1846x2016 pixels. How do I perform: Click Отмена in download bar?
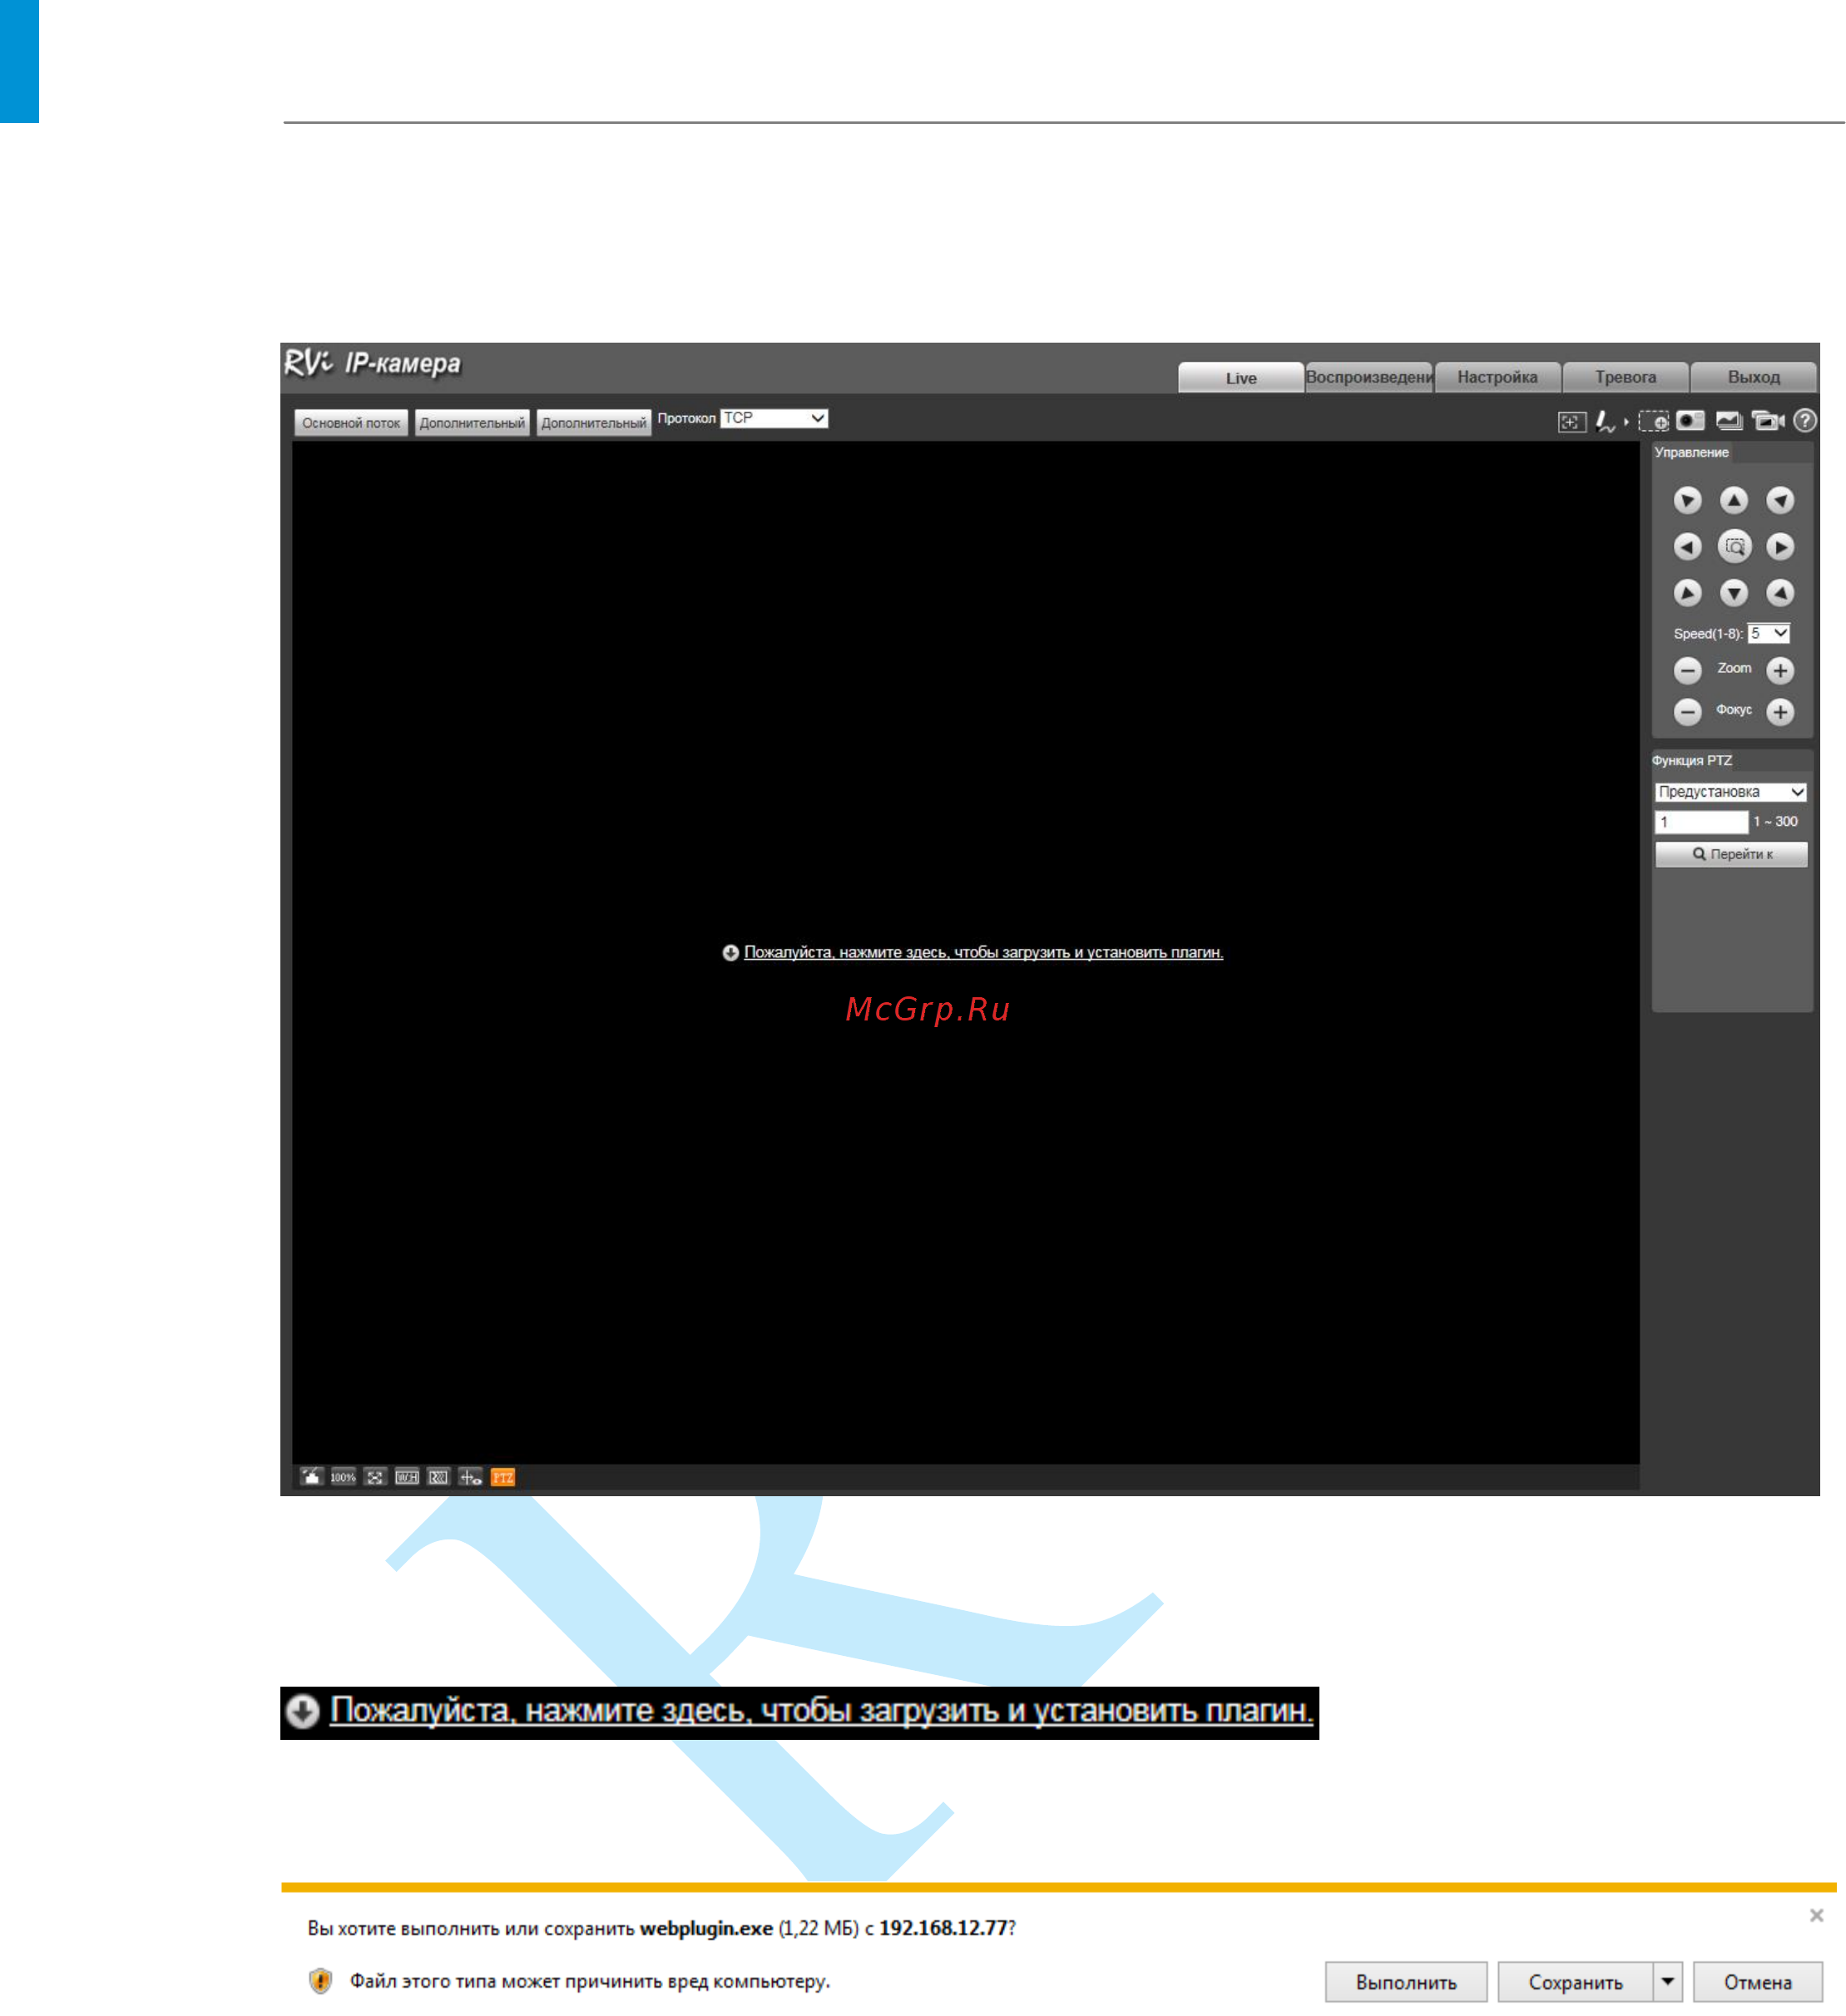[x=1757, y=1981]
